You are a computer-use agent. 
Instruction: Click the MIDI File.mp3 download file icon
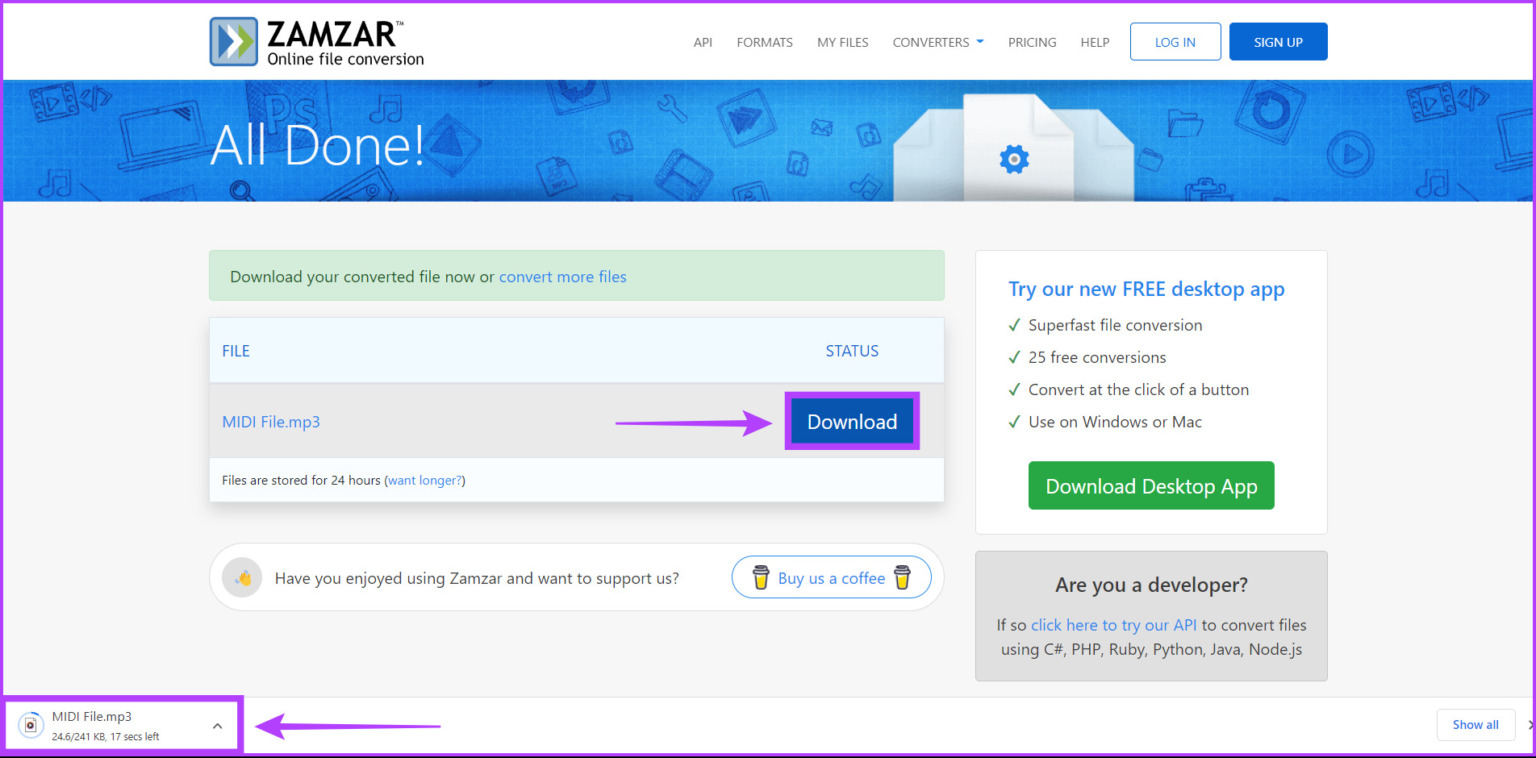tap(31, 726)
